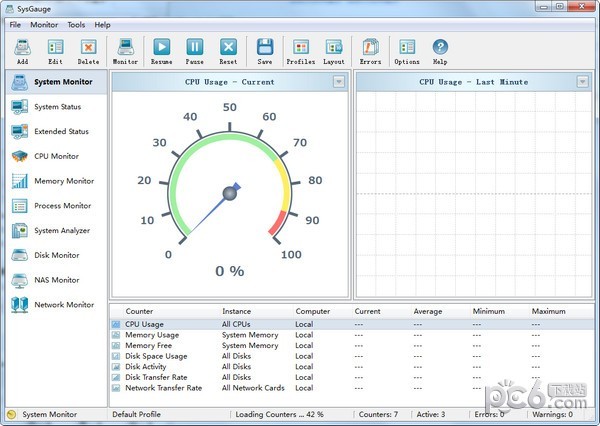600x426 pixels.
Task: Open the Layout toolbar icon
Action: pos(334,51)
